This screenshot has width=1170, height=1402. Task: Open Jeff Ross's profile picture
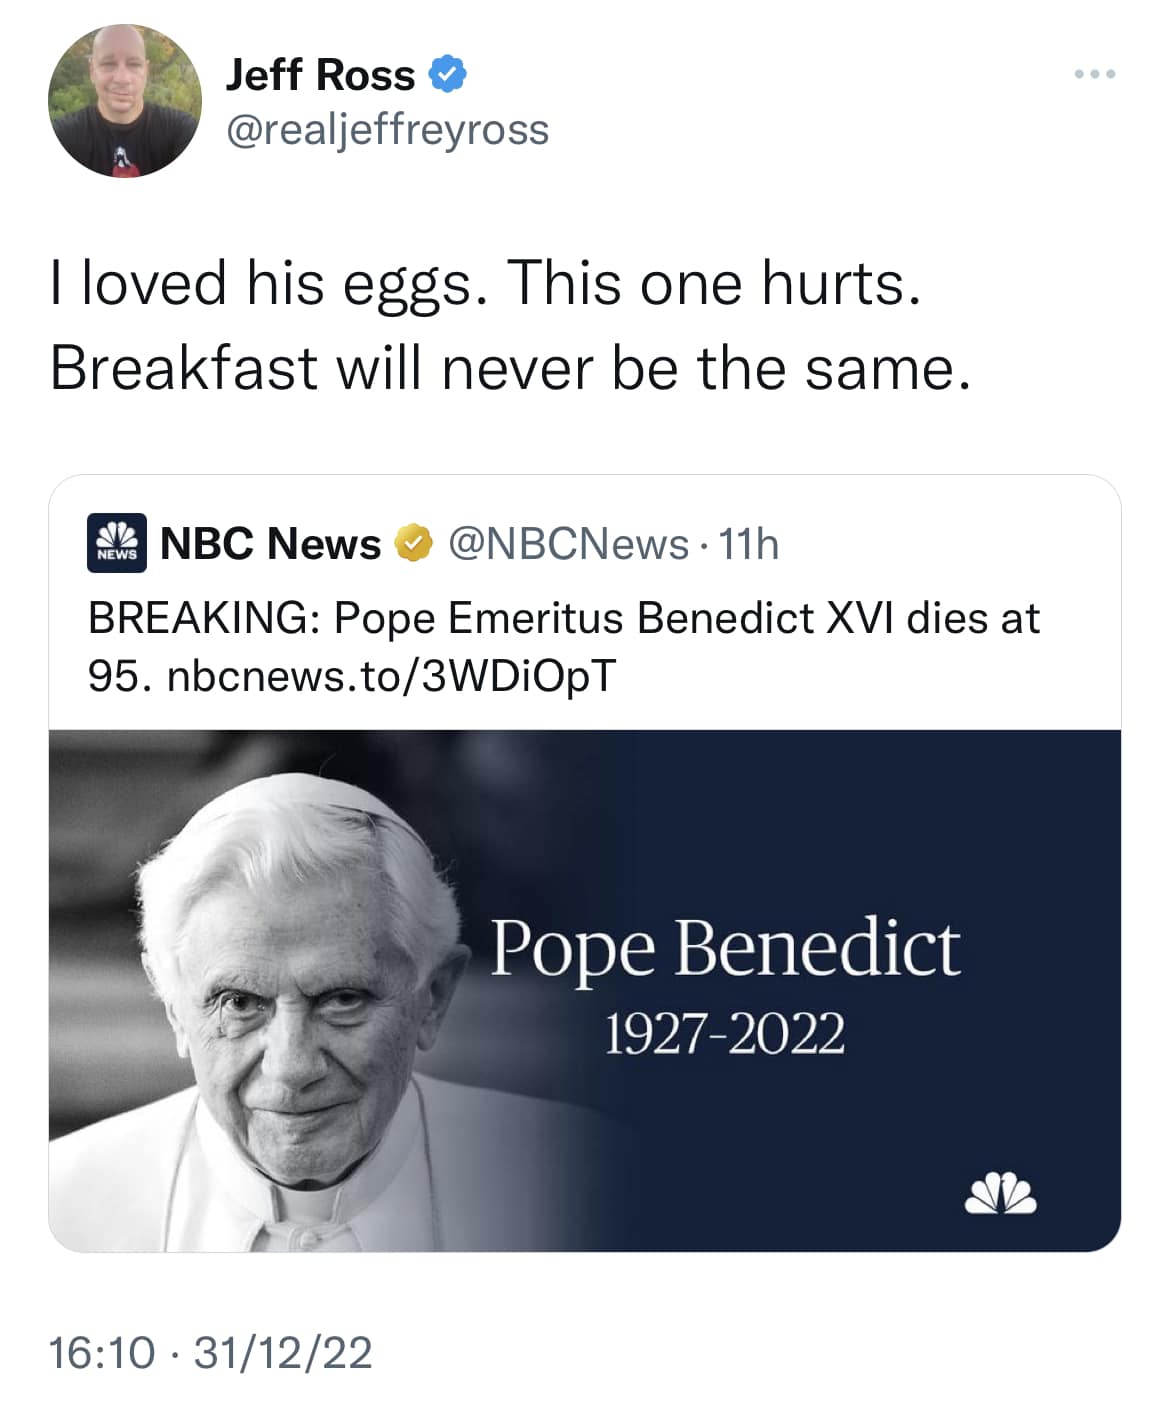point(124,101)
